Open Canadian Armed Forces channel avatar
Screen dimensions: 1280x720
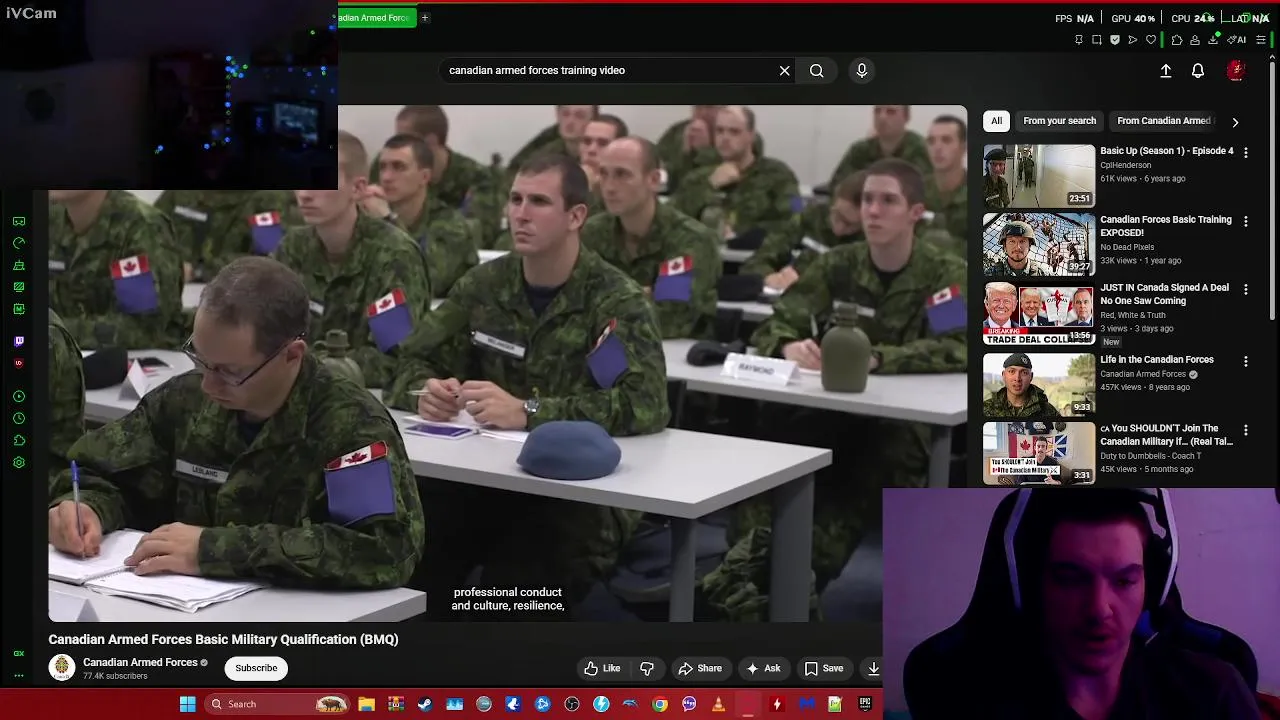tap(62, 667)
